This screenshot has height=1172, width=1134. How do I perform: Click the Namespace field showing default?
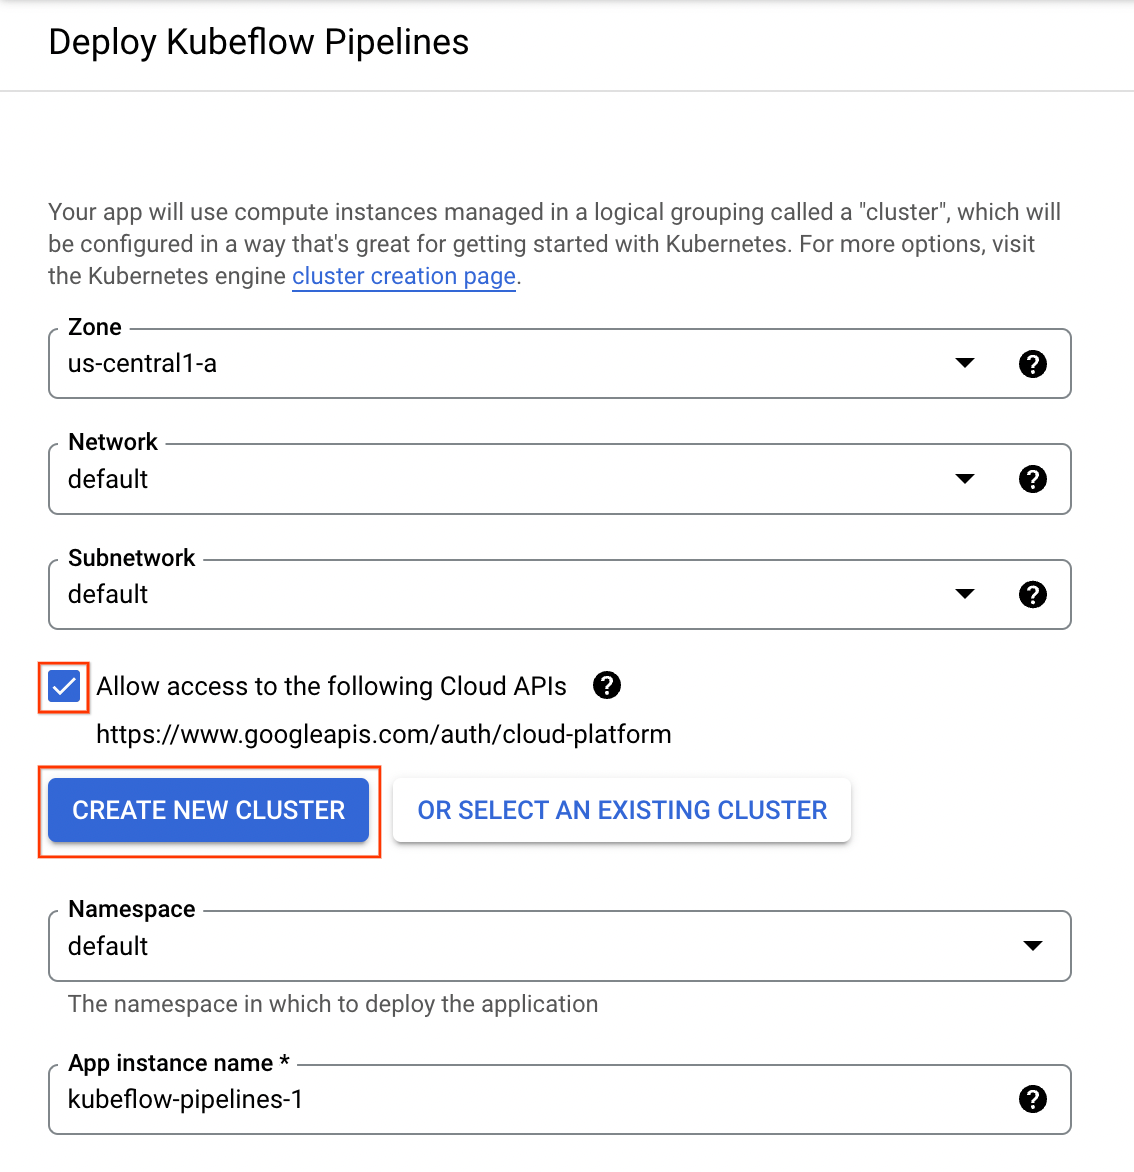400,945
